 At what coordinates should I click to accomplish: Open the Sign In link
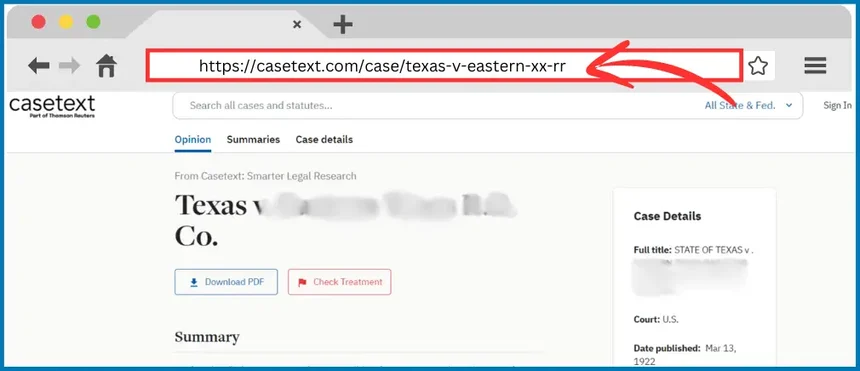(838, 105)
